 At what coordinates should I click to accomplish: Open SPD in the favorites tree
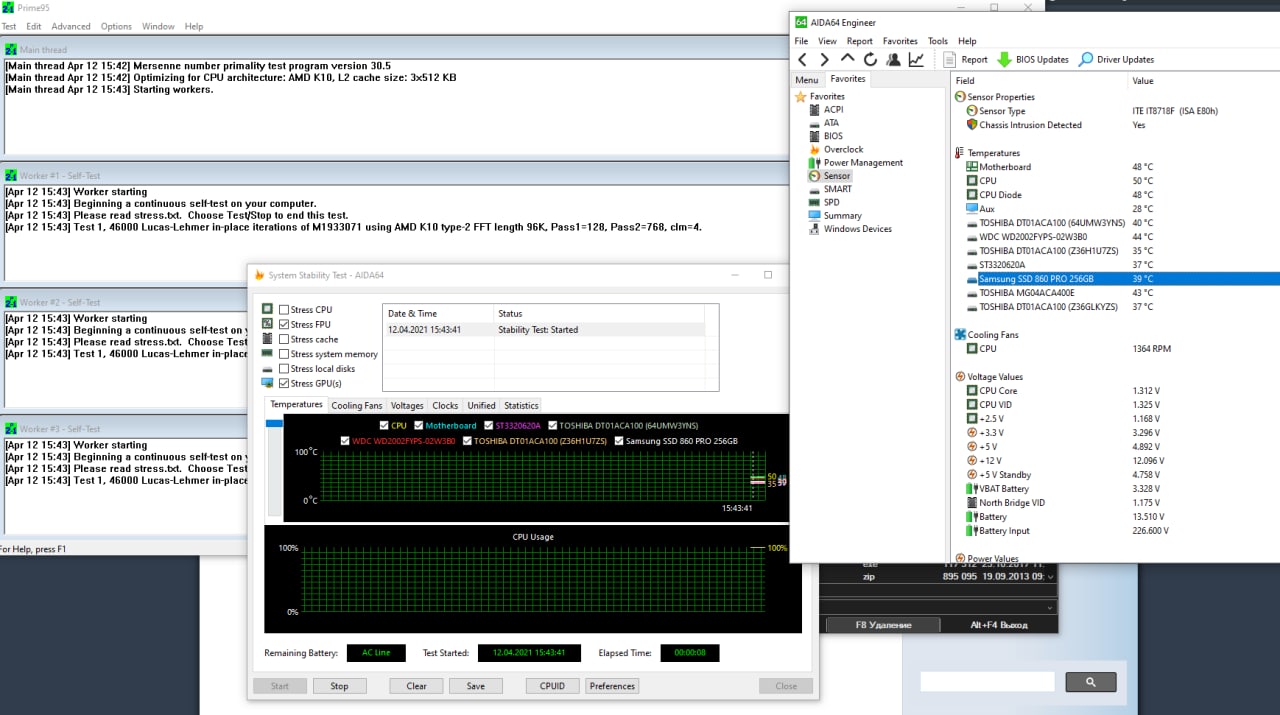click(x=831, y=202)
